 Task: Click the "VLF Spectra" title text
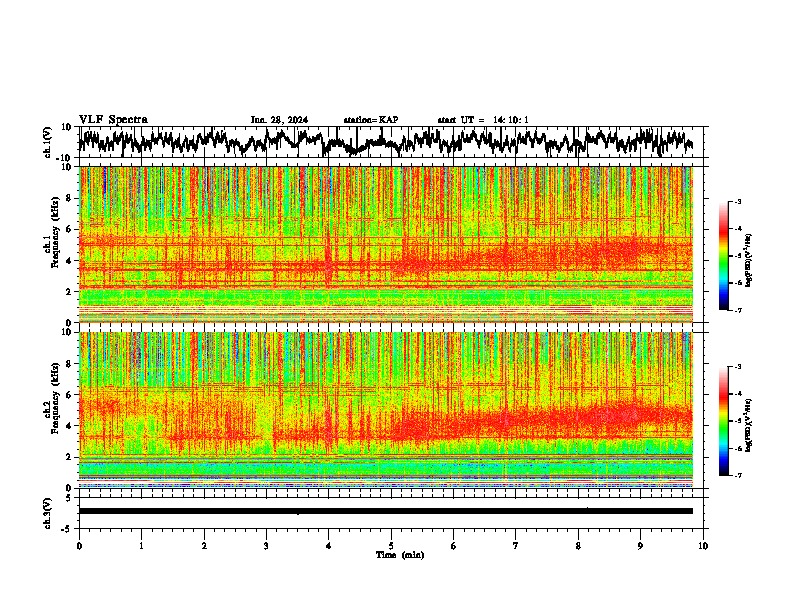(x=113, y=119)
